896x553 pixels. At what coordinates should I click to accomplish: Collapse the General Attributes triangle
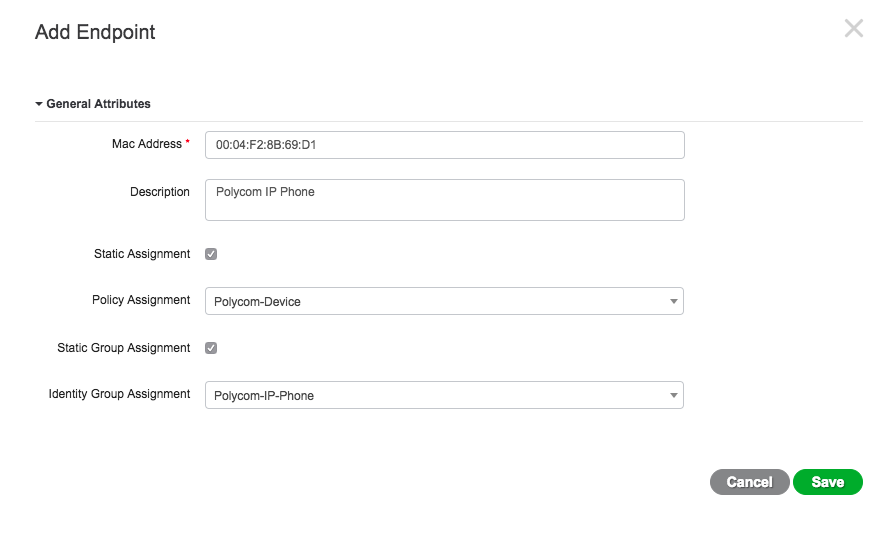click(39, 104)
